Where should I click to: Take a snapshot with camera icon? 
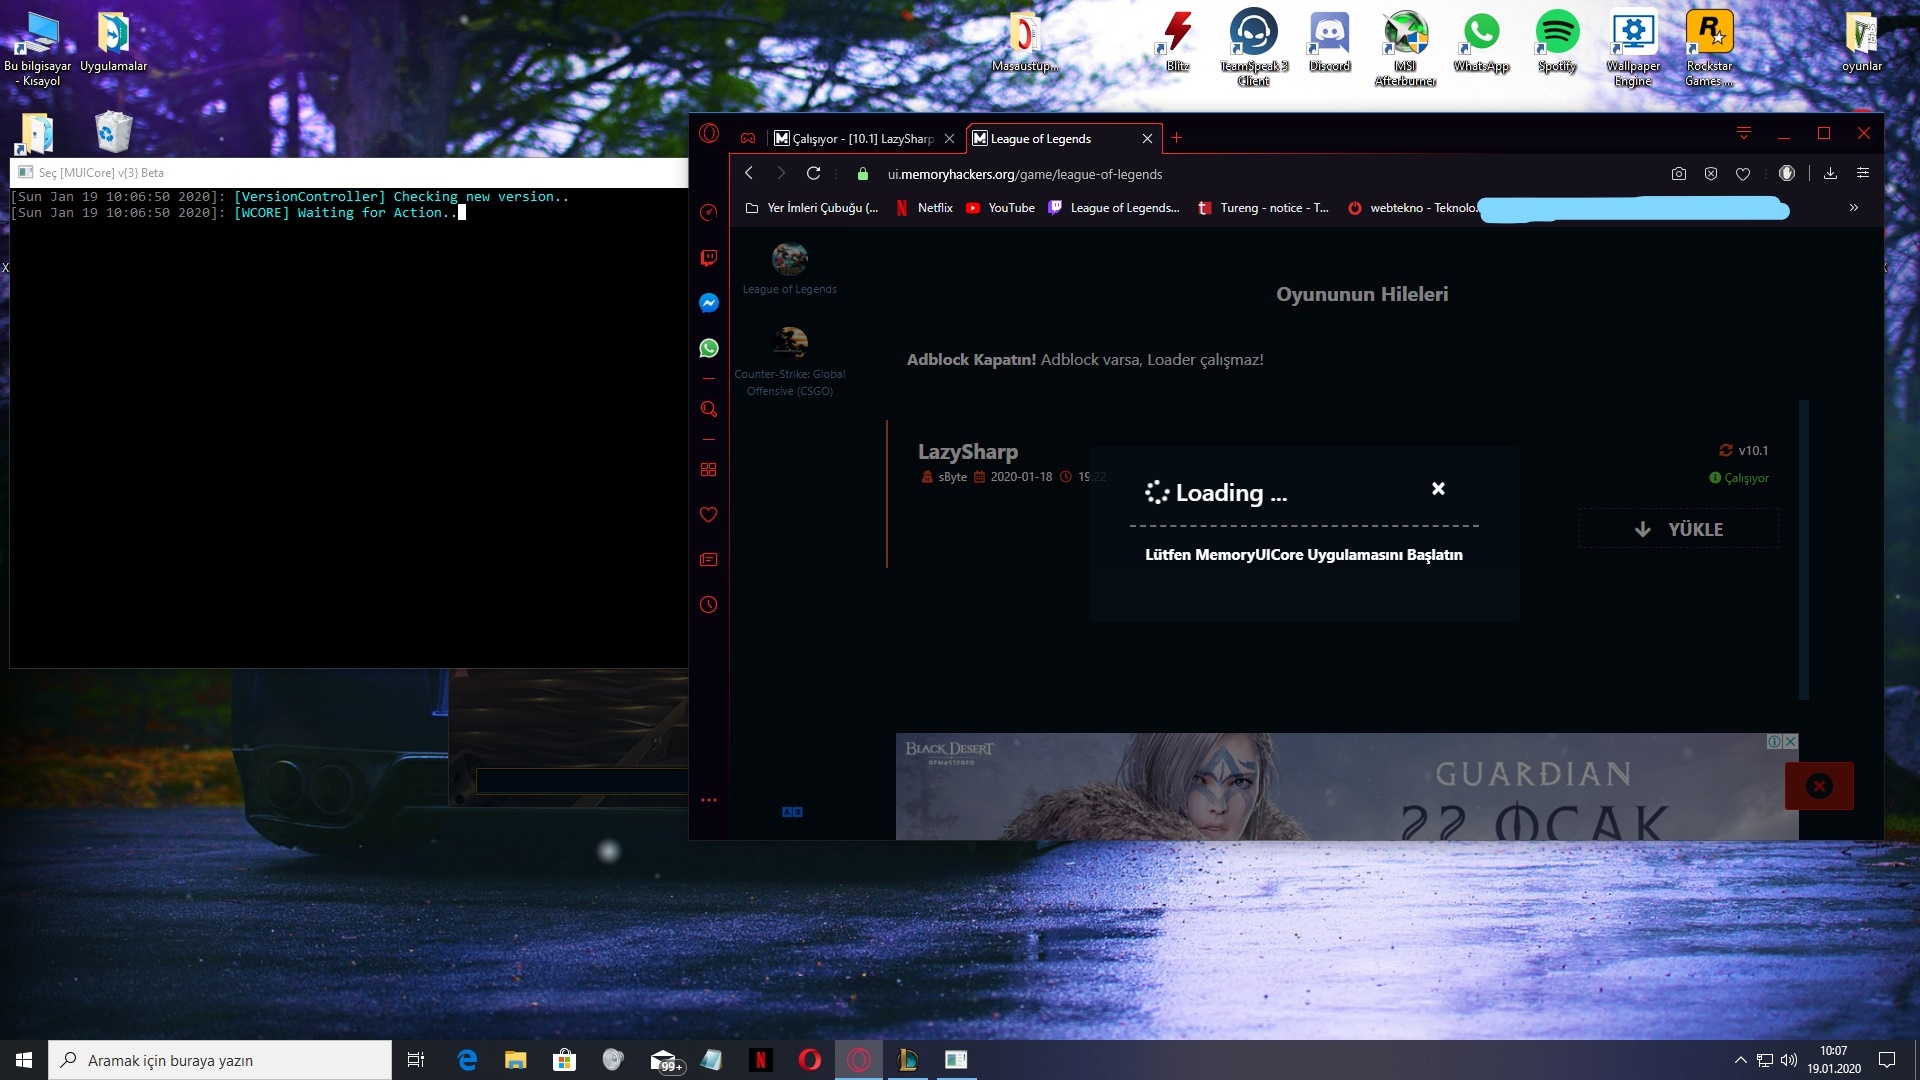coord(1679,173)
